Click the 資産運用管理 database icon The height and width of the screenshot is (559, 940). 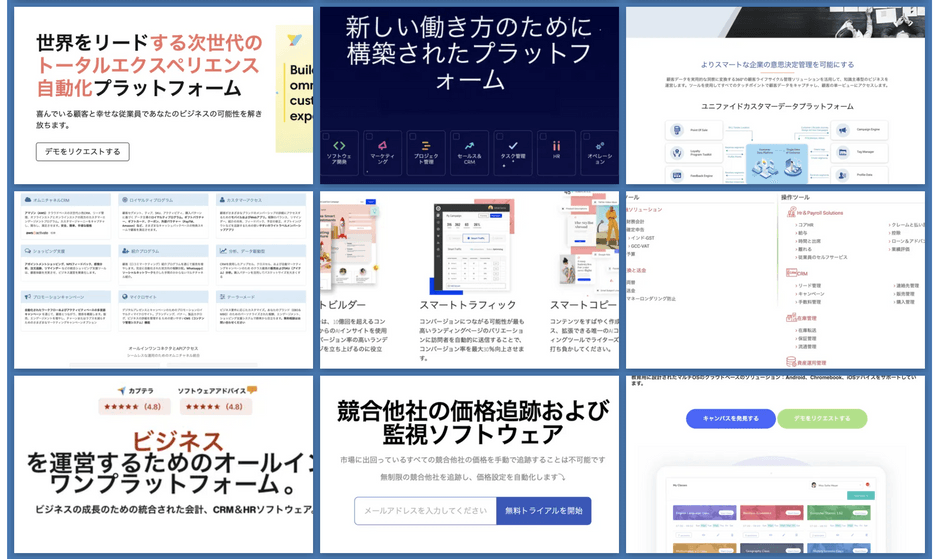pyautogui.click(x=791, y=362)
